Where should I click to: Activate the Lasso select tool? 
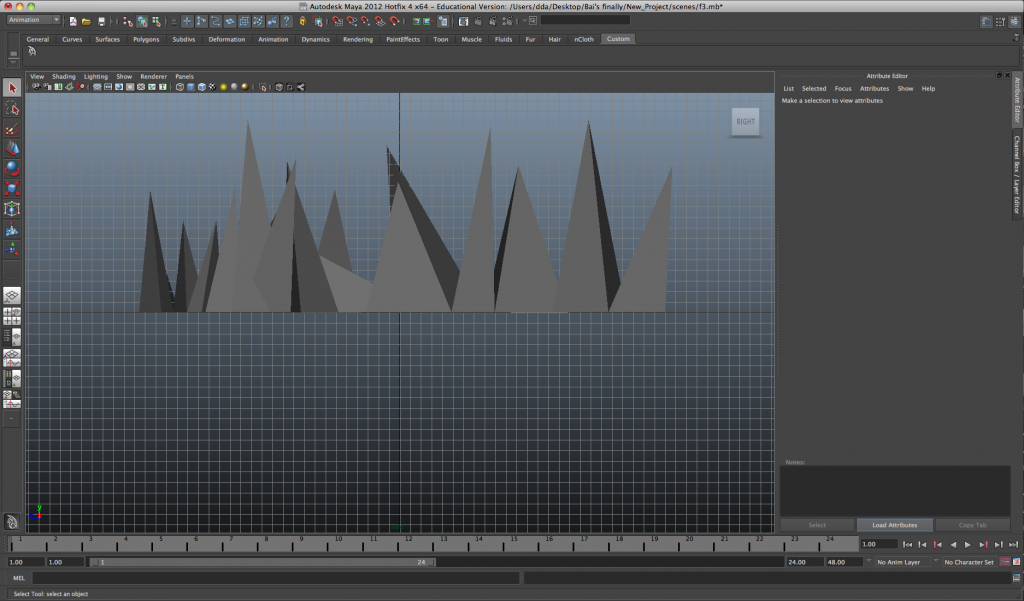point(12,108)
